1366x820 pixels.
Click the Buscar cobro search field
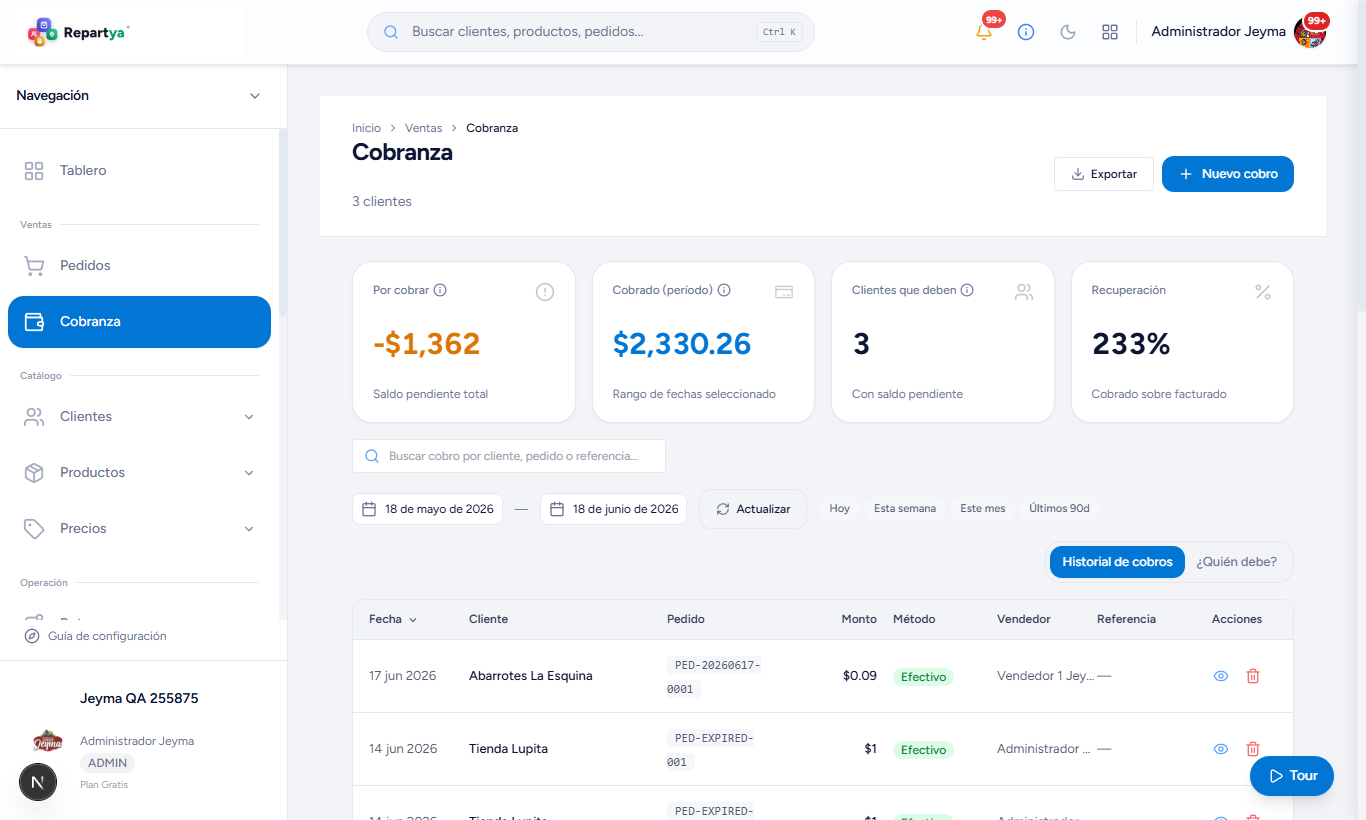point(509,456)
